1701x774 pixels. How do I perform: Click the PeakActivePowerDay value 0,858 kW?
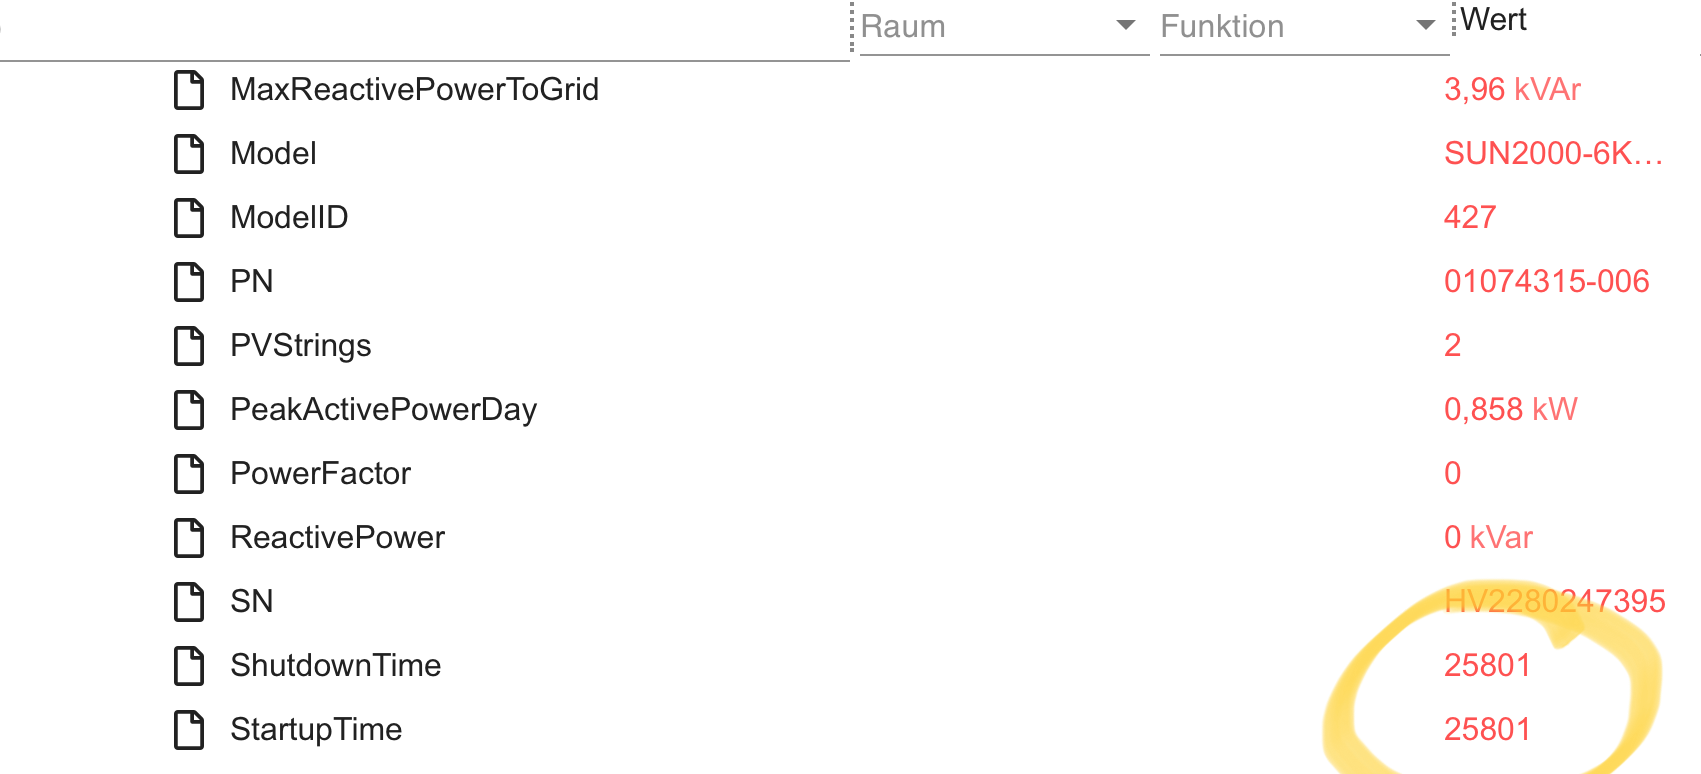pos(1510,409)
